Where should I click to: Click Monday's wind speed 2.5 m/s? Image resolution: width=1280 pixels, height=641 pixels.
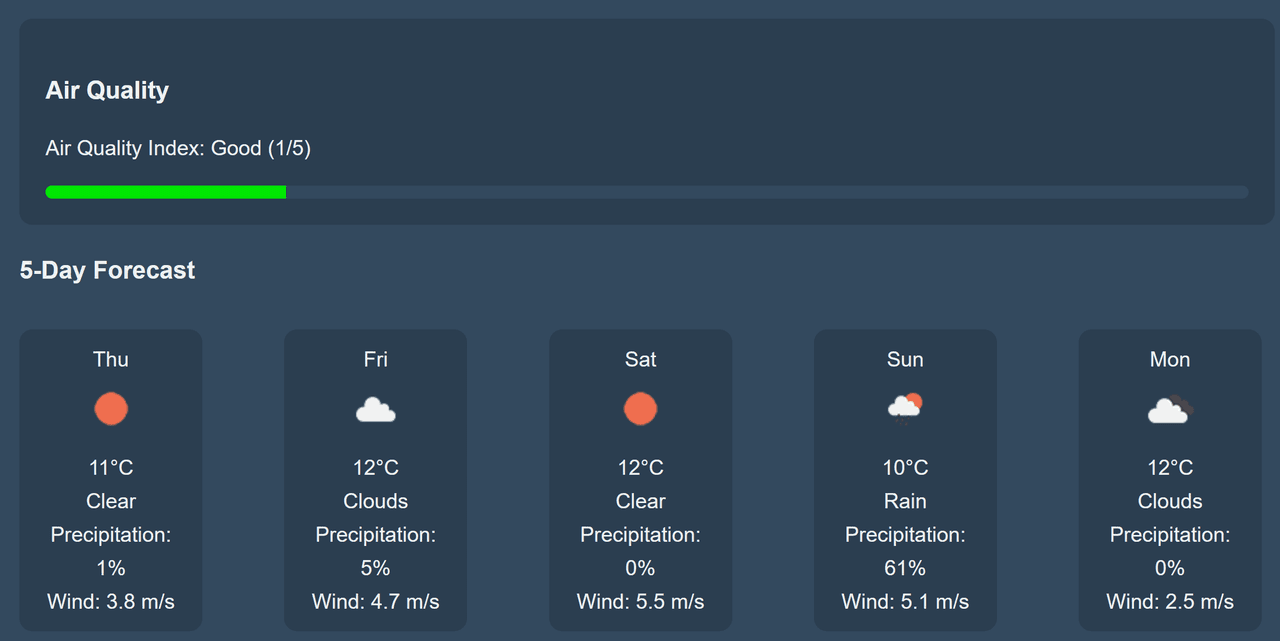click(1170, 602)
